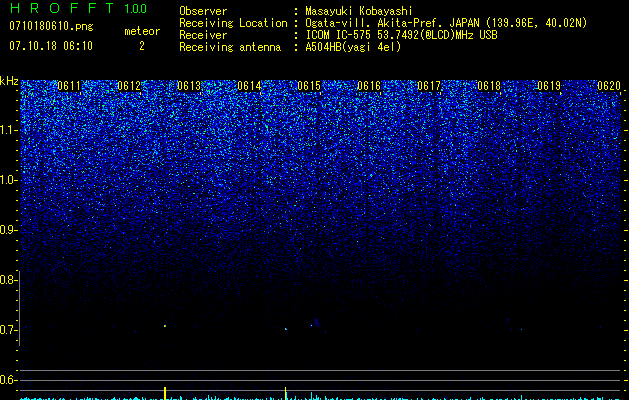Click the 0620 time marker
Viewport: 629px width, 400px height.
click(609, 86)
